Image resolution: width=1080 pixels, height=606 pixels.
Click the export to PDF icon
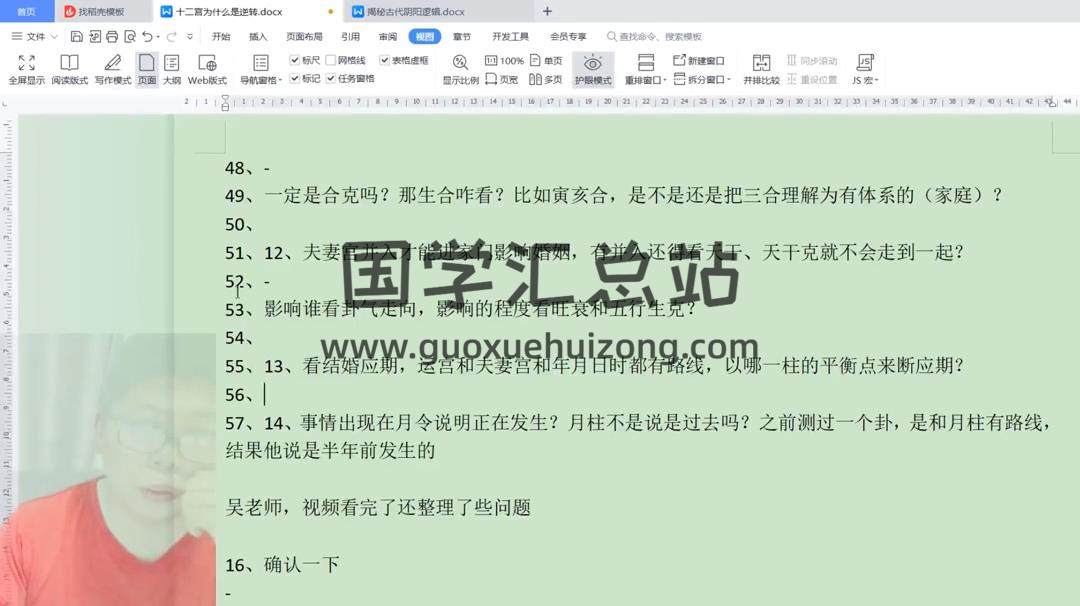pos(94,36)
